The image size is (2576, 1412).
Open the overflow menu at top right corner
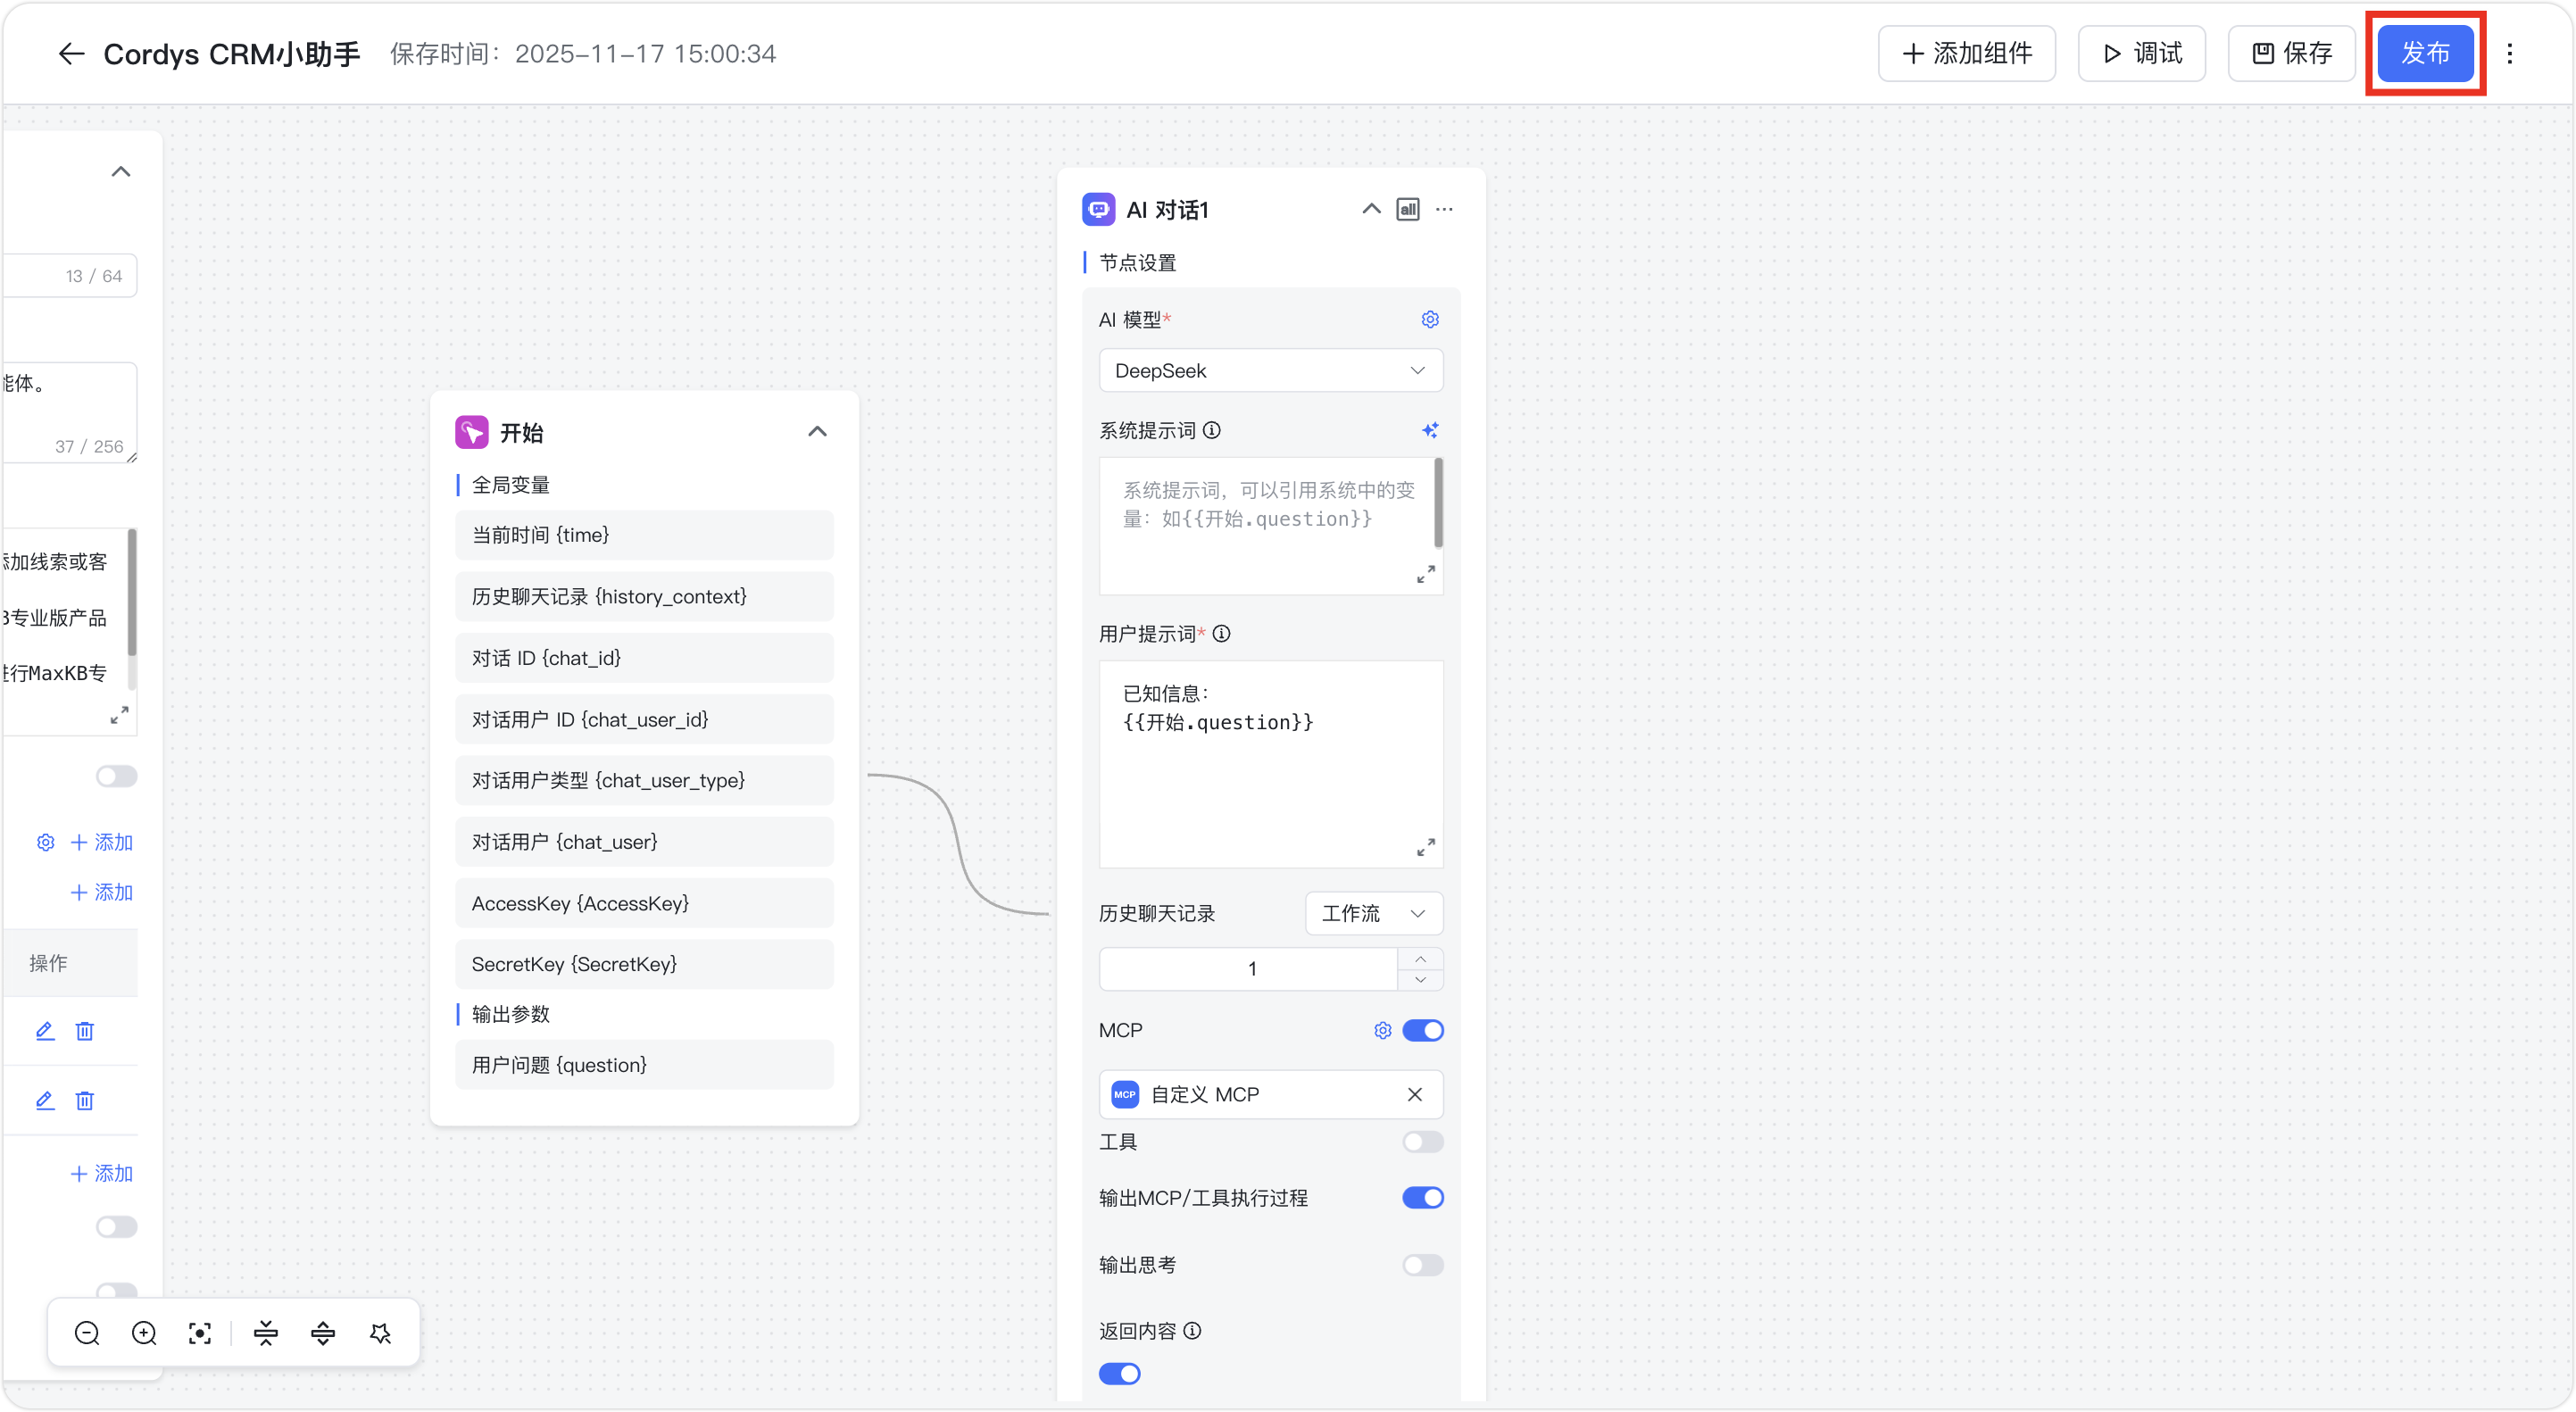coord(2512,53)
